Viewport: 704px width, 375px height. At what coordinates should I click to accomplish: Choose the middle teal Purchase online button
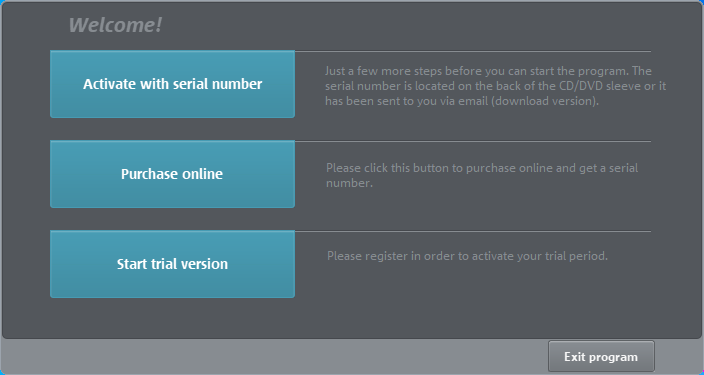172,174
